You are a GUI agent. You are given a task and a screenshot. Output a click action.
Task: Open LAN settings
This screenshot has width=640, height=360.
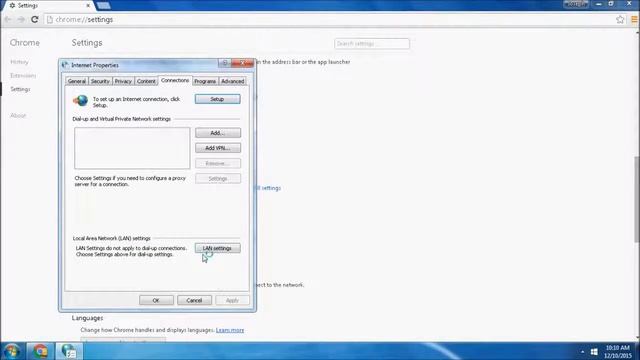218,248
